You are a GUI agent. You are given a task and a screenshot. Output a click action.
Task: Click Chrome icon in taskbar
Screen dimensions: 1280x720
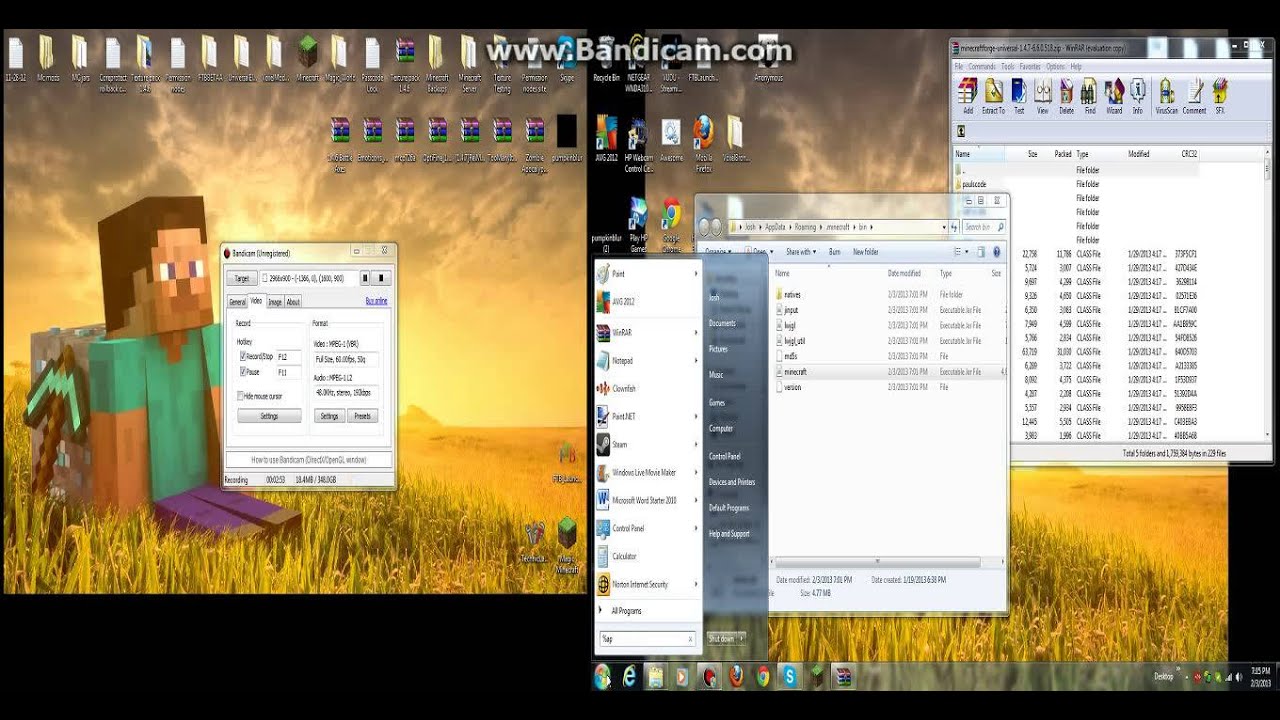[x=763, y=677]
